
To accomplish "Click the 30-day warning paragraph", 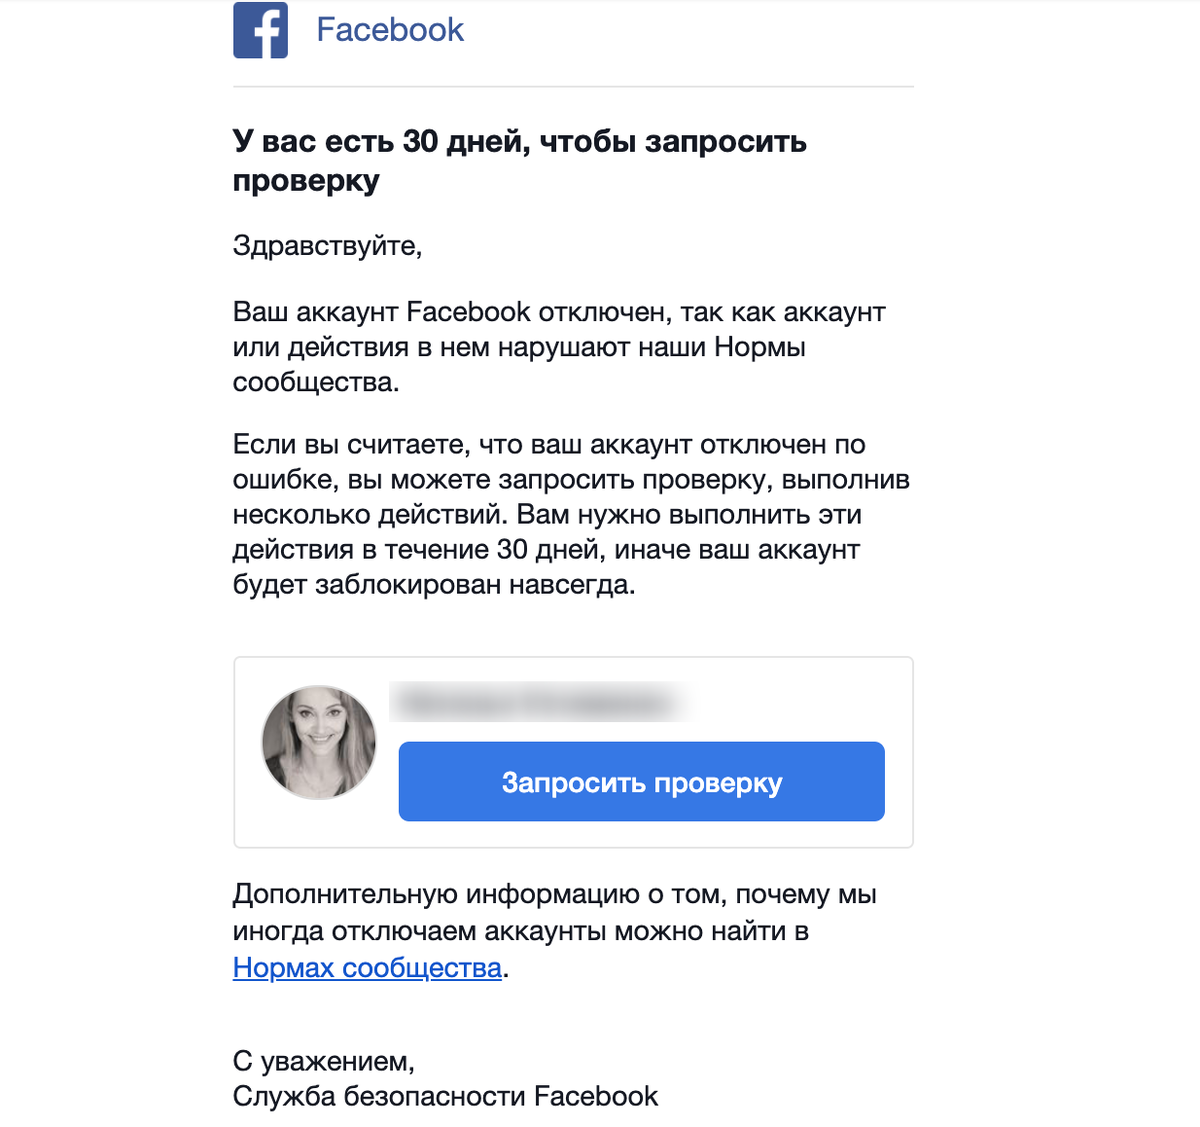I will tap(572, 514).
